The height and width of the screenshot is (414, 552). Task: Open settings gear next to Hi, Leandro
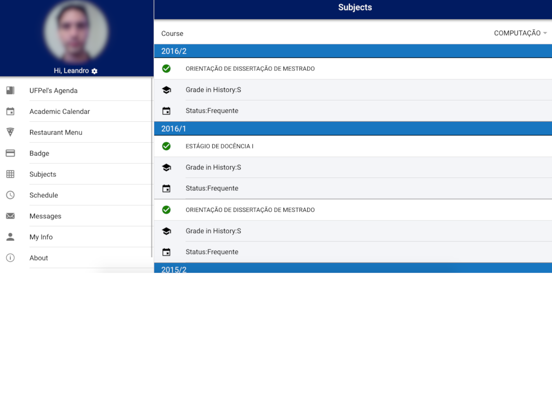(x=94, y=71)
